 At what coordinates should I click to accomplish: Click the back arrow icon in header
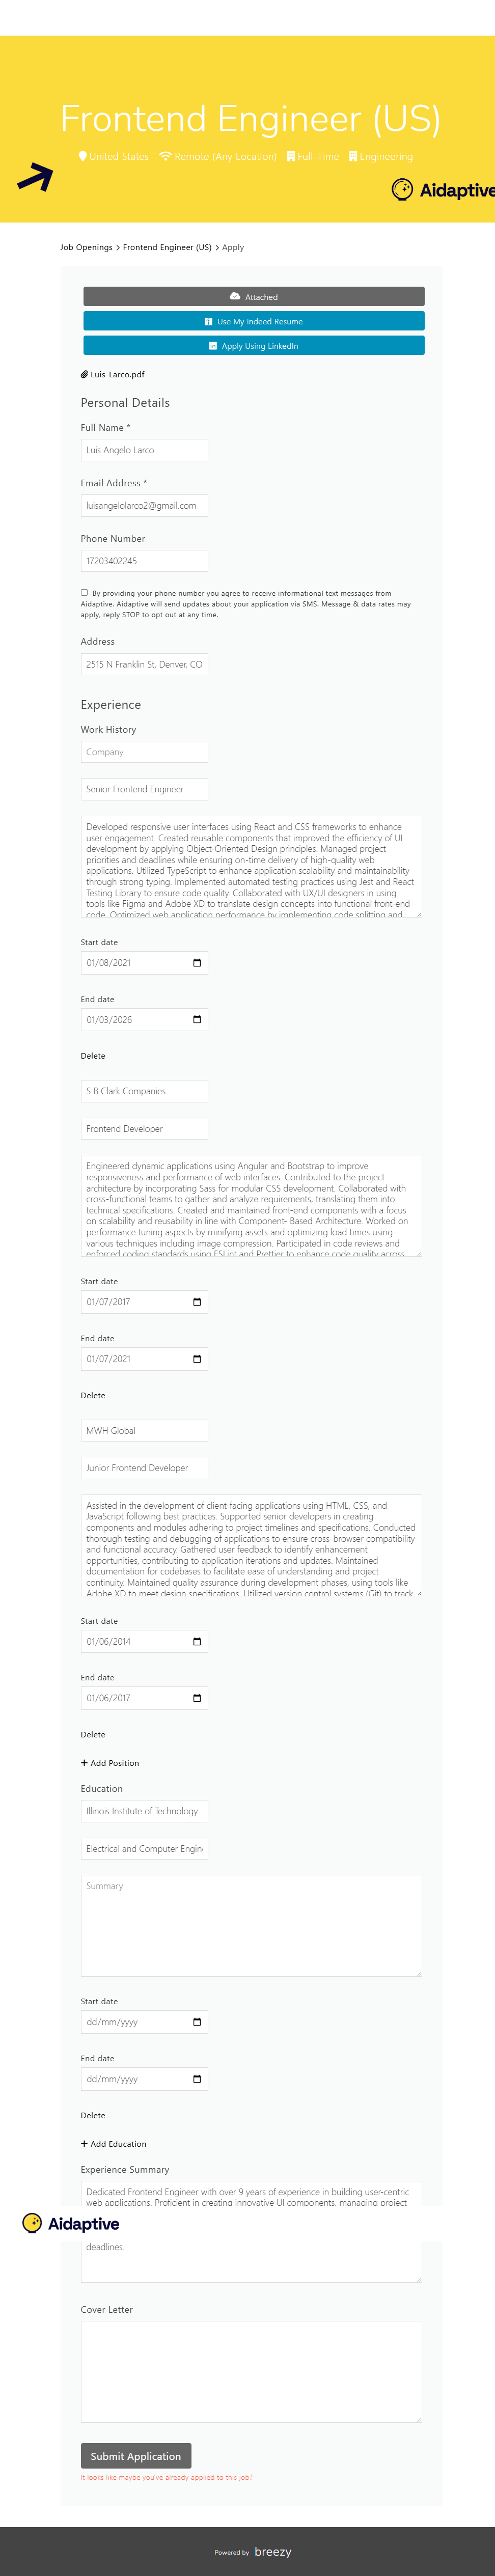[35, 177]
